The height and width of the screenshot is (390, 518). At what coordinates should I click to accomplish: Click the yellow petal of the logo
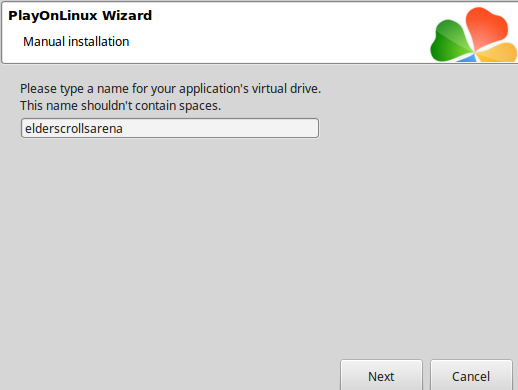click(497, 53)
